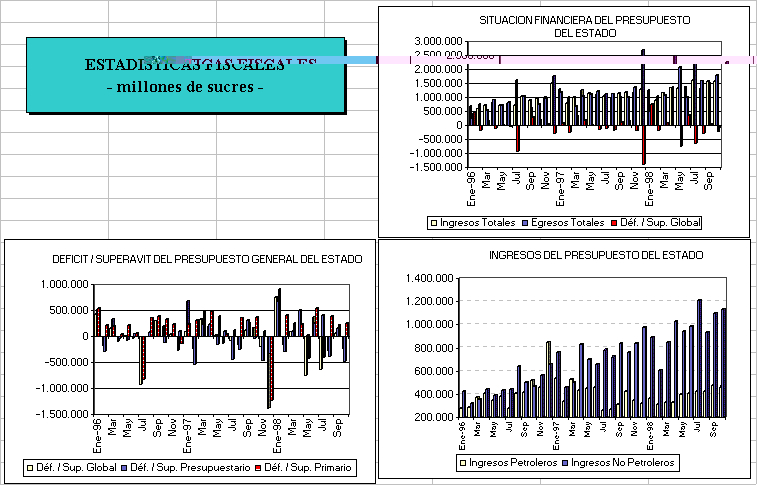Viewport: 757px width, 485px height.
Task: Select the millones de sucres subtitle text
Action: pos(184,87)
